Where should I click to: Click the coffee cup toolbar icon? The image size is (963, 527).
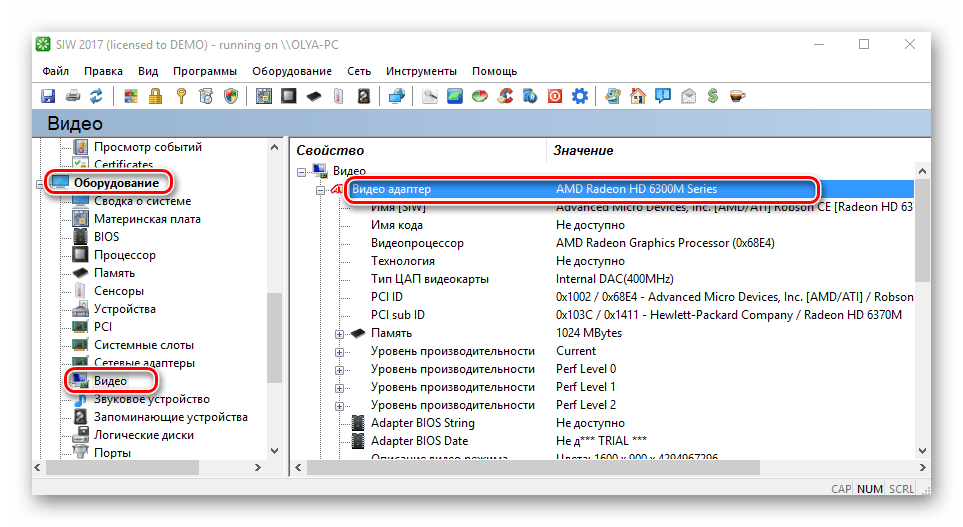click(x=737, y=96)
